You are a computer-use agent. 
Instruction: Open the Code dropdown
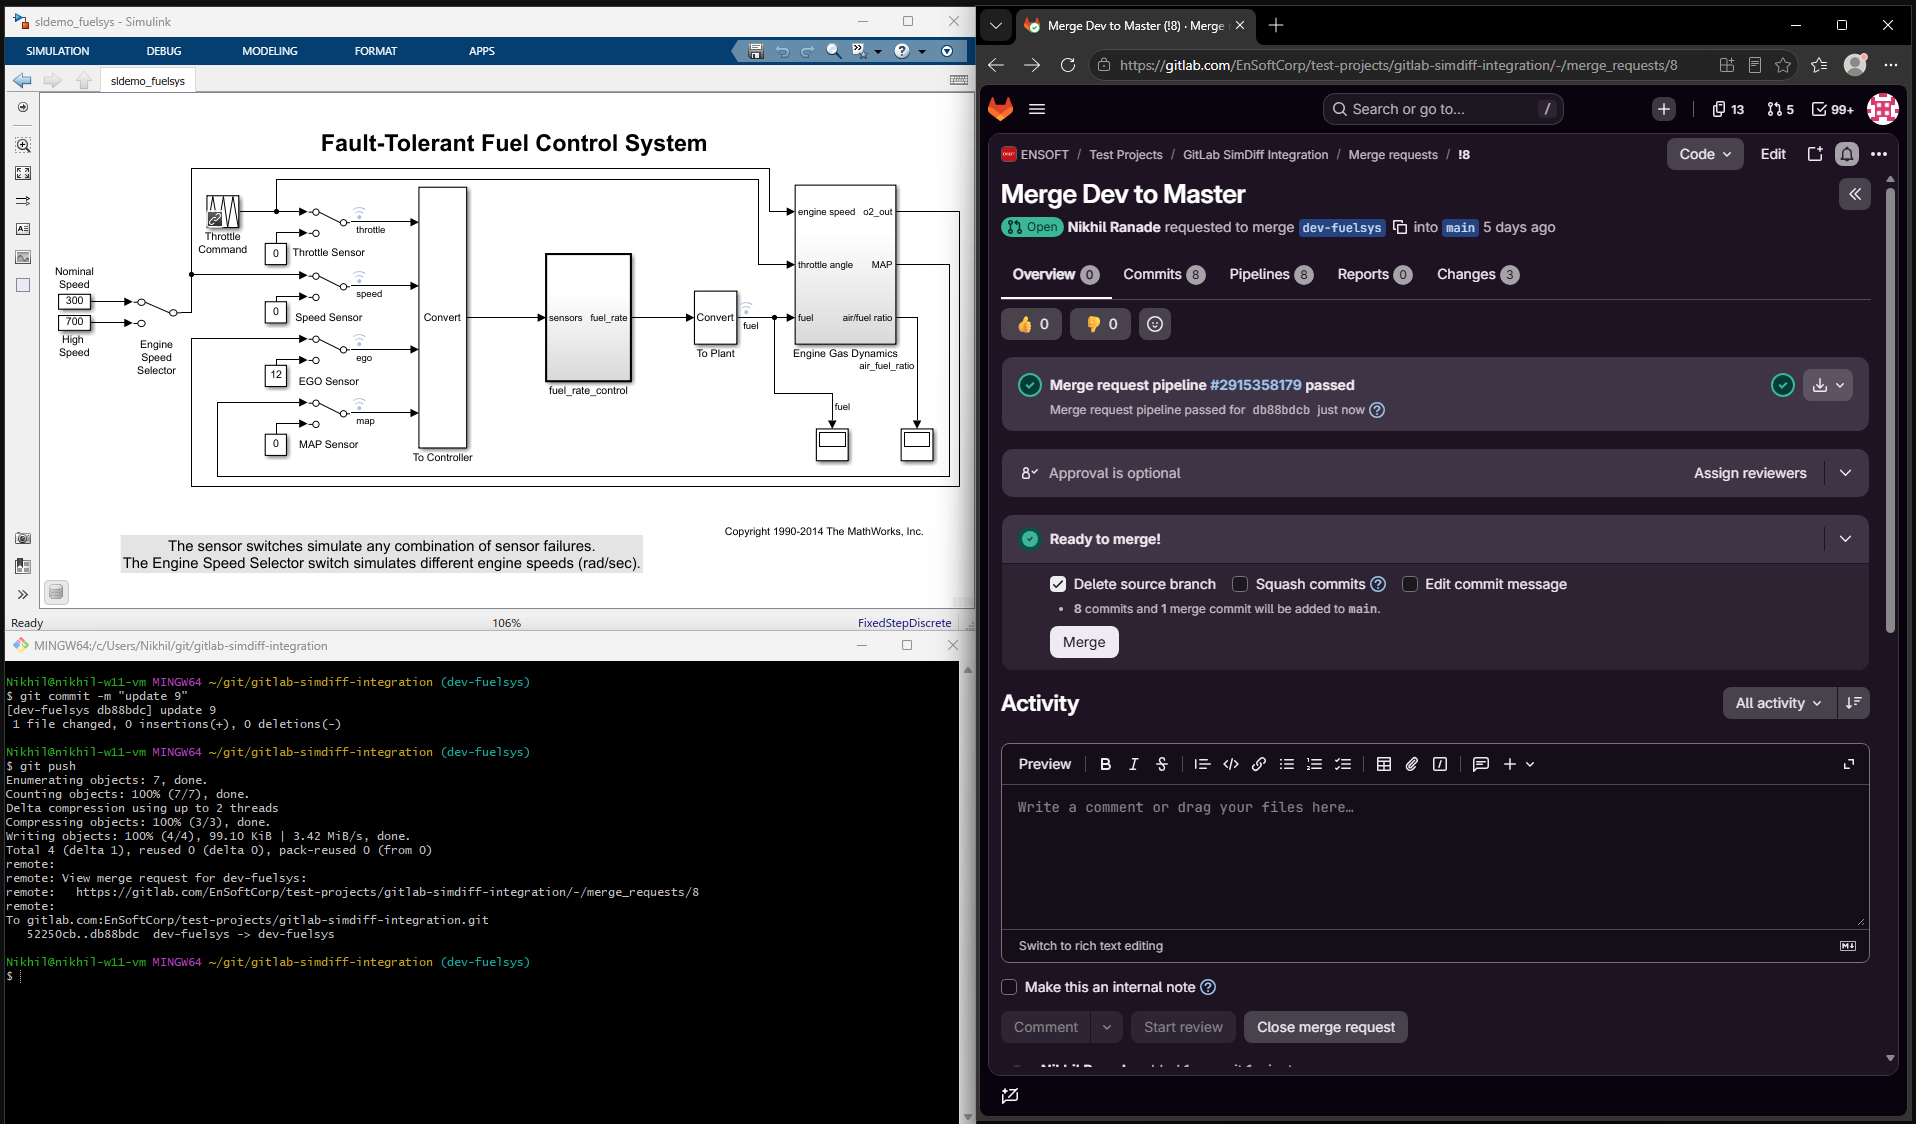point(1705,154)
